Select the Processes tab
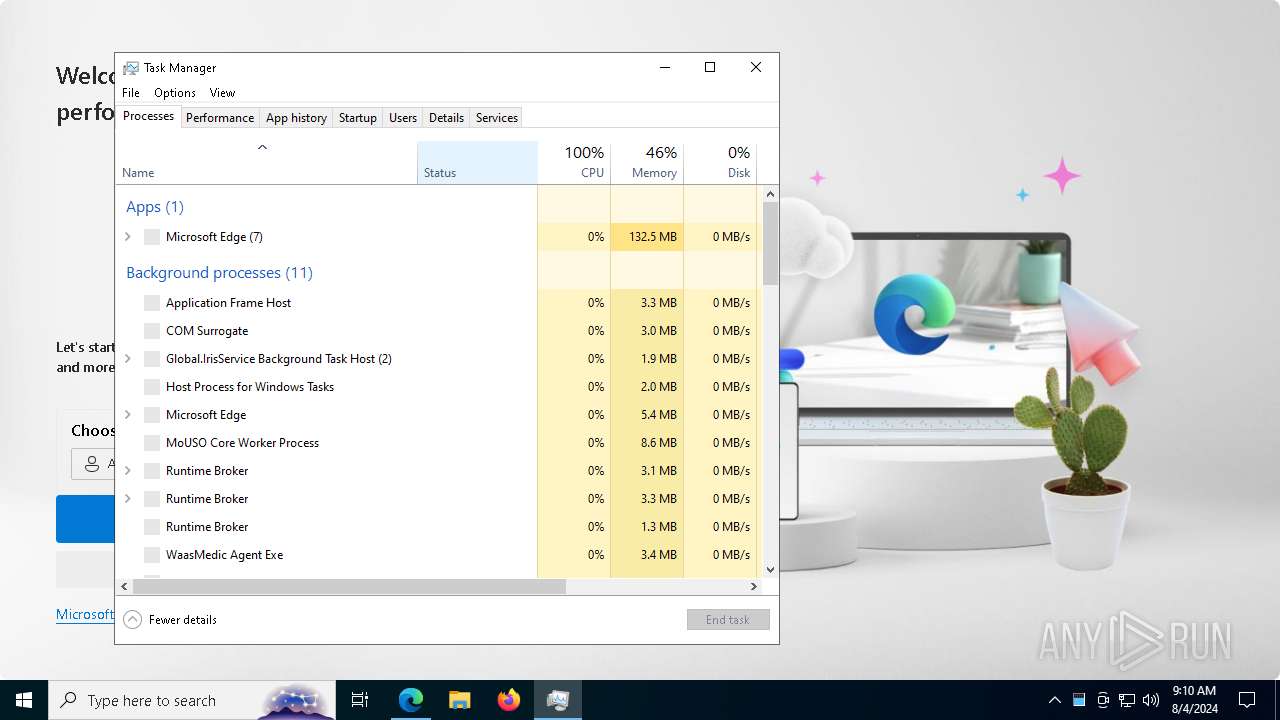The height and width of the screenshot is (720, 1280). tap(148, 116)
